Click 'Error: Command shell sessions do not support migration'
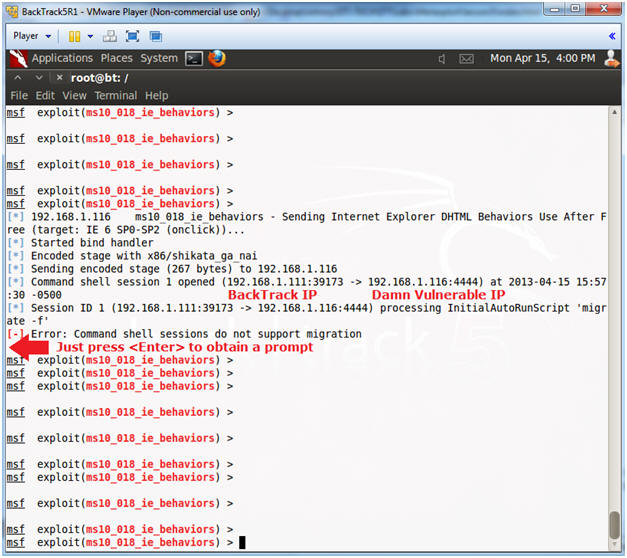 (184, 334)
